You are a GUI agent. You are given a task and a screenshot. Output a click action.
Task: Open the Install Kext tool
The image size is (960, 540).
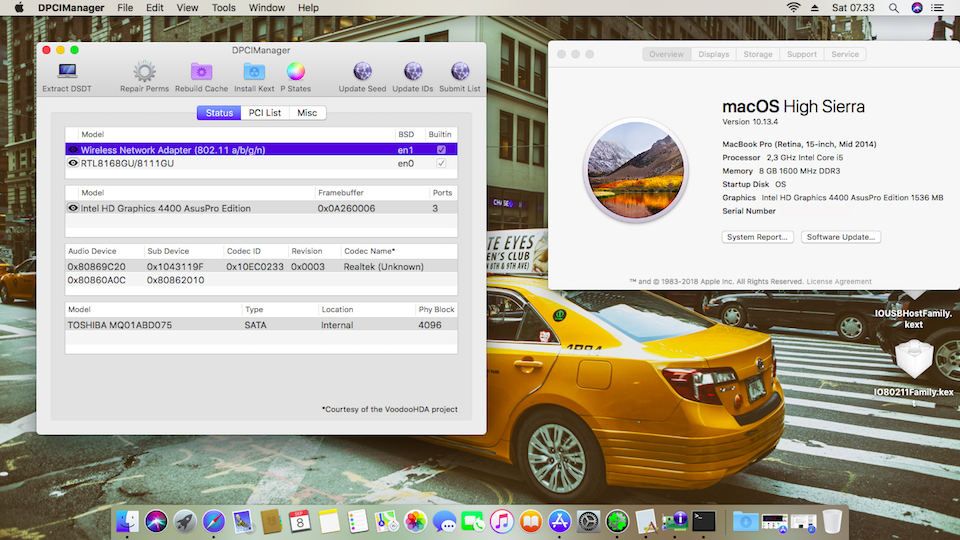(x=254, y=72)
